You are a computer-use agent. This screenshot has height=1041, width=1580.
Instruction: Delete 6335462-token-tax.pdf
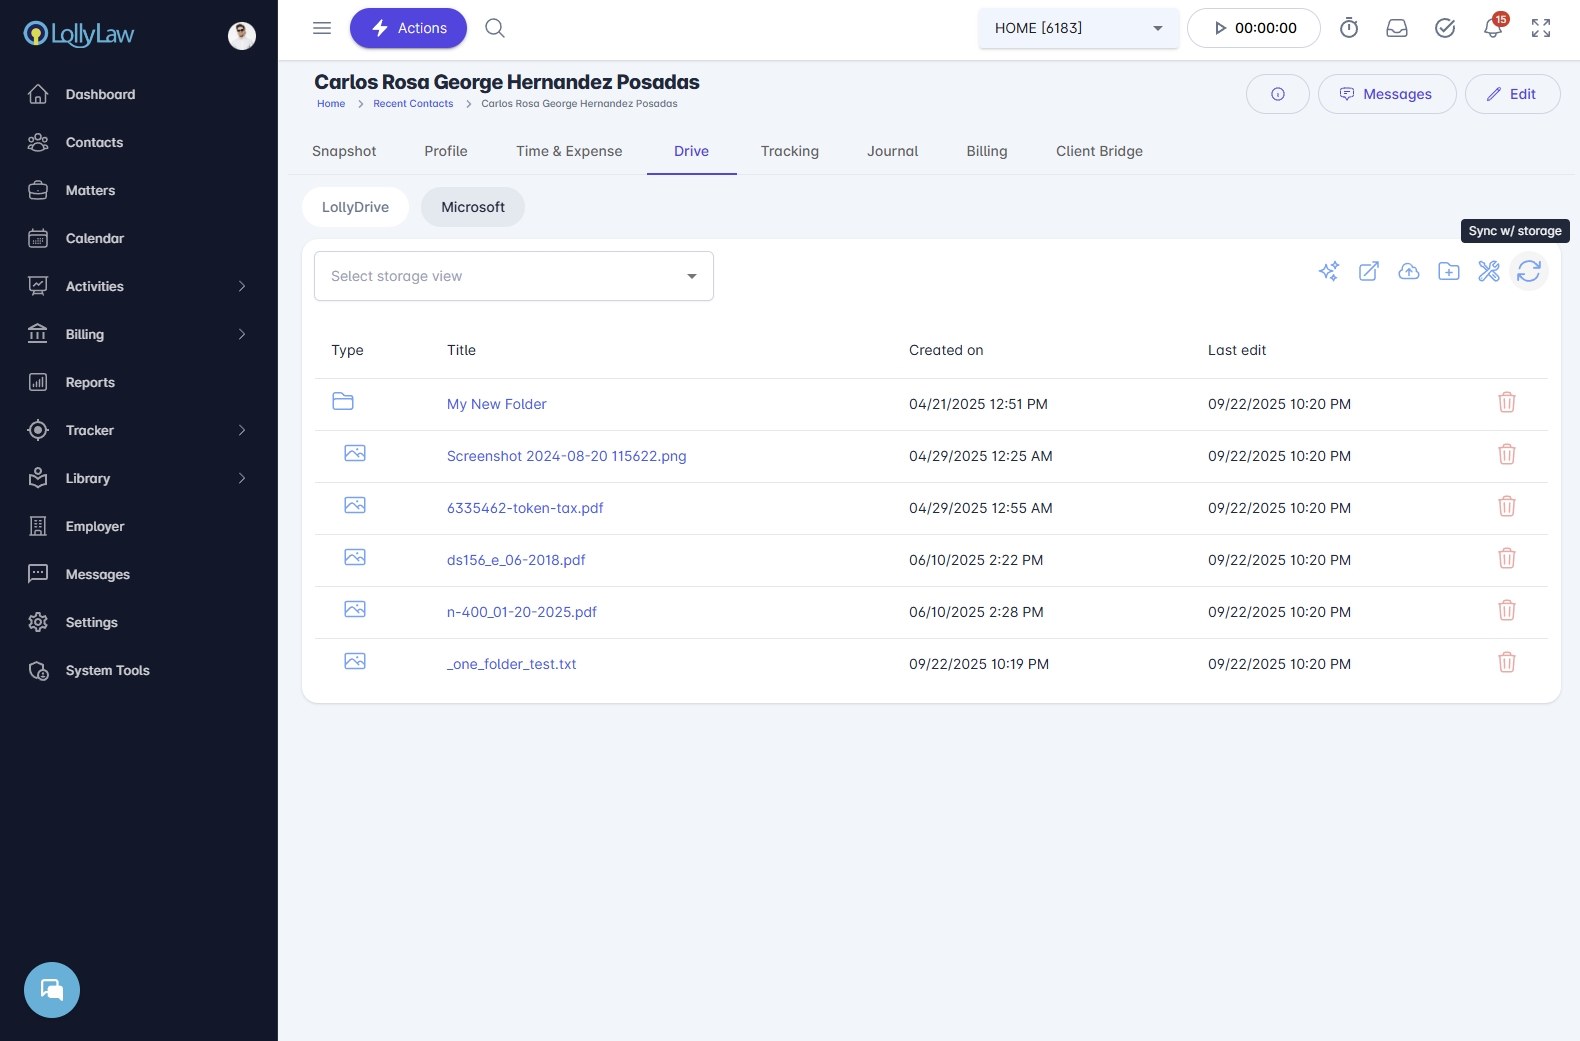(1507, 506)
